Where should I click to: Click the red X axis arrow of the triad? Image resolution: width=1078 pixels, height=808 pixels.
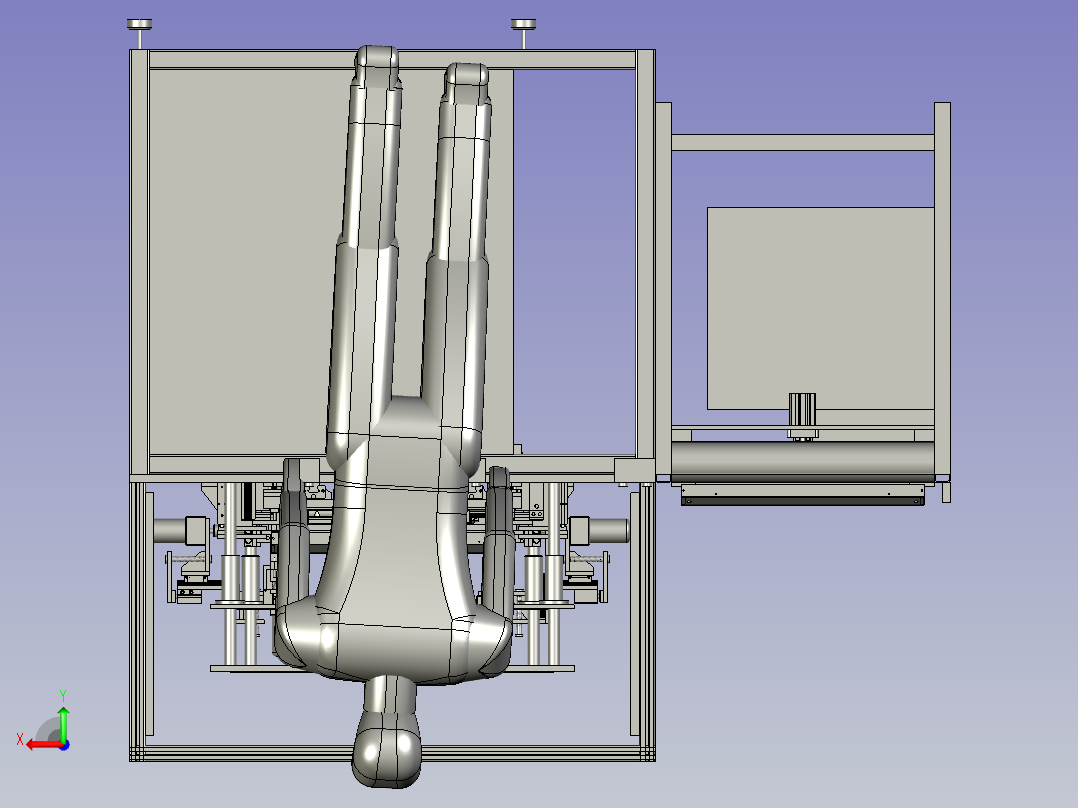coord(44,745)
